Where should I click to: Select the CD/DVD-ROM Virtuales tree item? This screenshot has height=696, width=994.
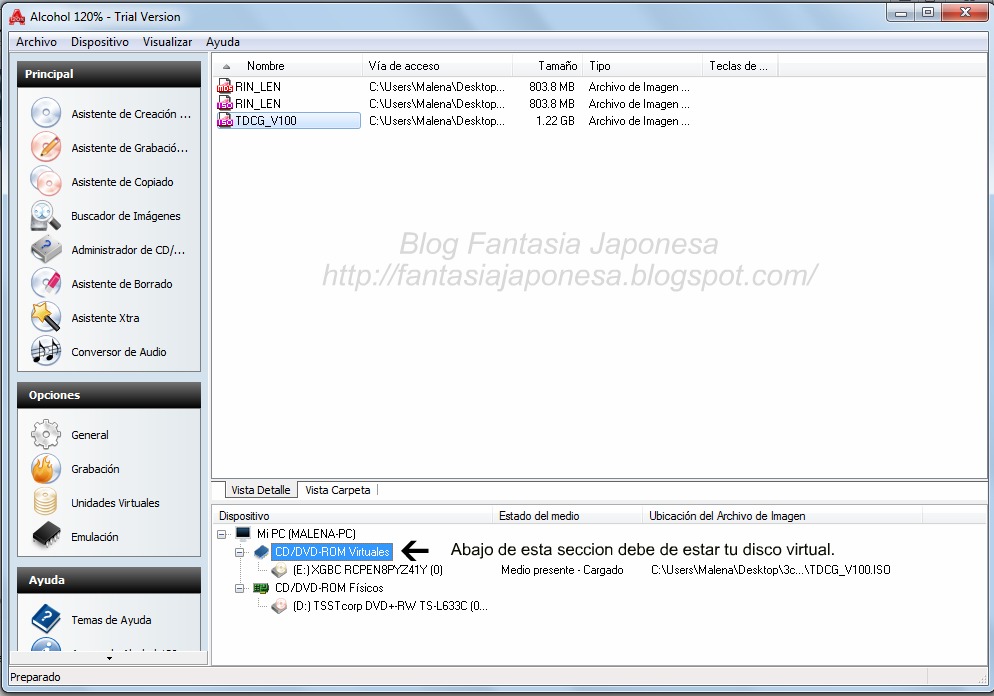pyautogui.click(x=332, y=552)
